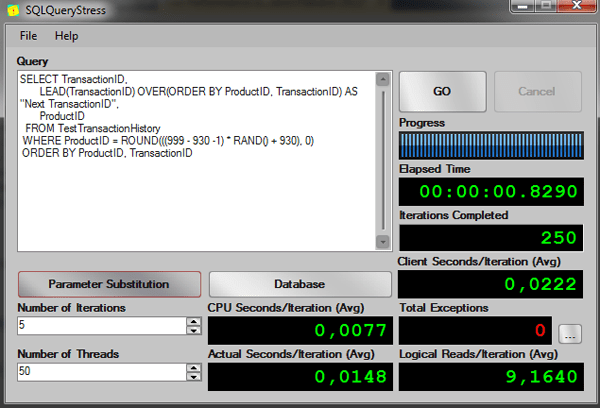Click the exceptions details ellipsis button
The image size is (600, 408).
570,334
